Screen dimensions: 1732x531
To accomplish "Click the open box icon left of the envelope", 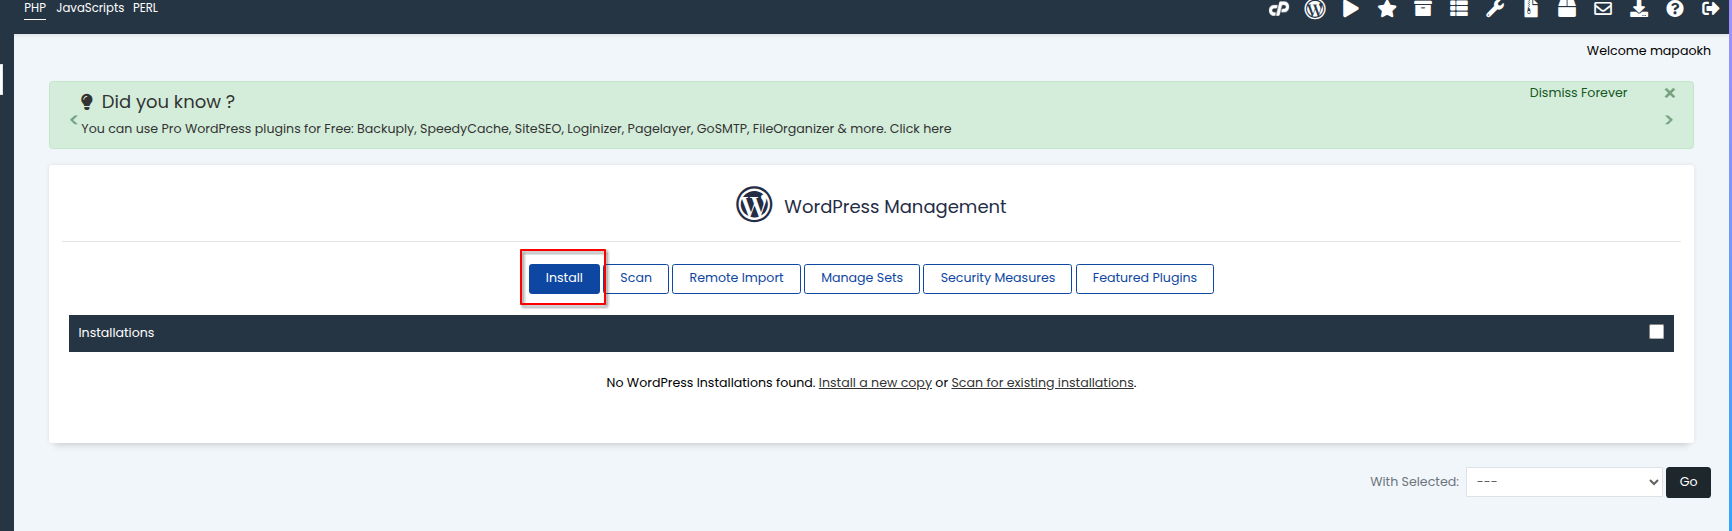I will coord(1567,9).
